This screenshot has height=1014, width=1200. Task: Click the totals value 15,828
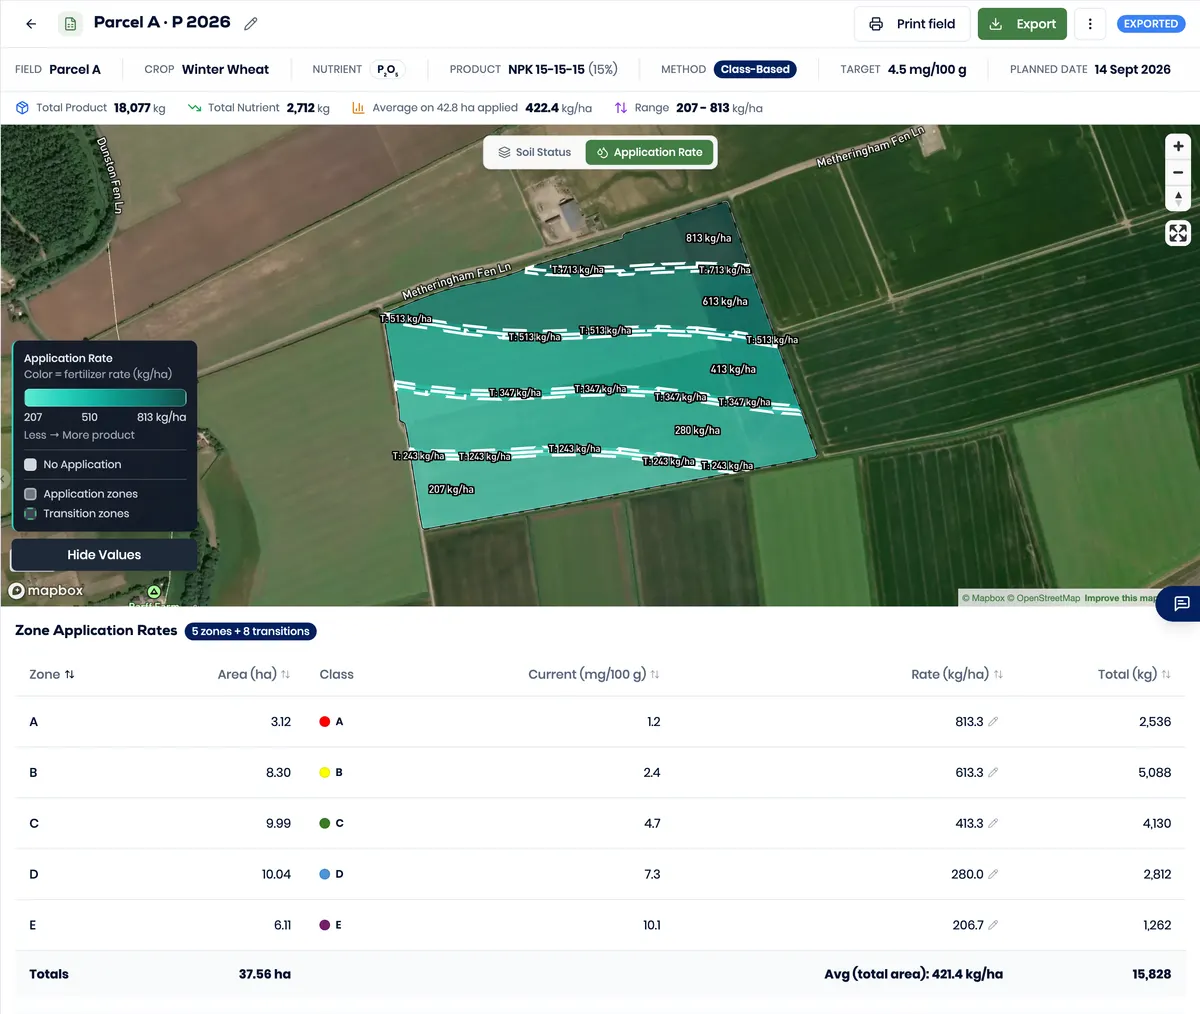[1151, 974]
